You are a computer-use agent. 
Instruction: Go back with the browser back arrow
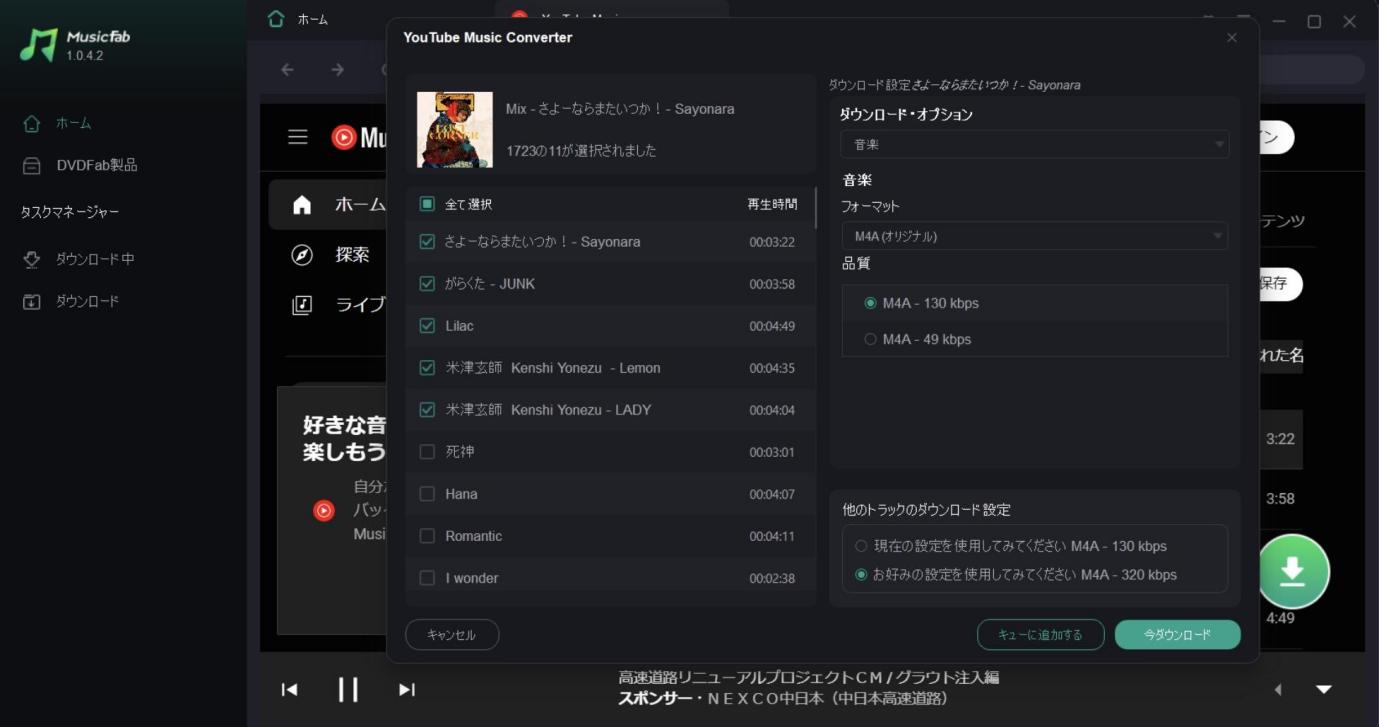(287, 69)
